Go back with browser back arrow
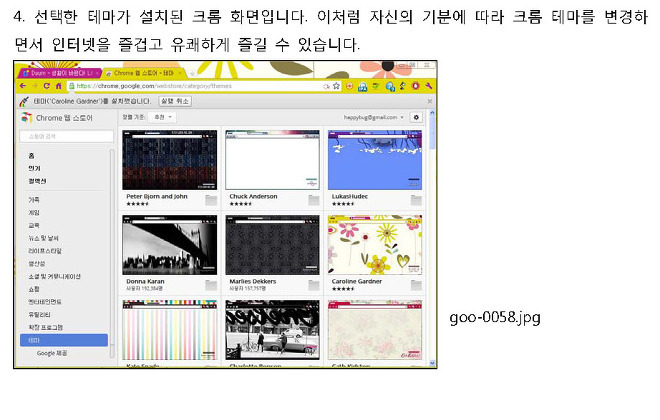The width and height of the screenshot is (660, 420). point(22,86)
